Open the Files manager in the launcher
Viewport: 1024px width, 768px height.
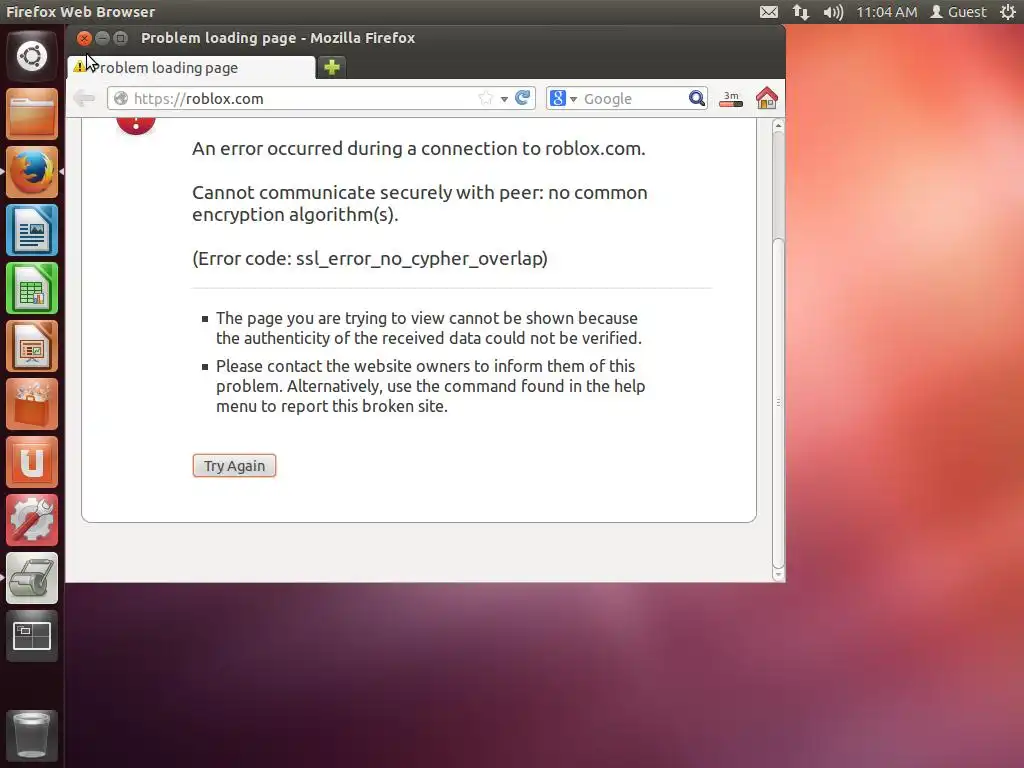point(32,114)
